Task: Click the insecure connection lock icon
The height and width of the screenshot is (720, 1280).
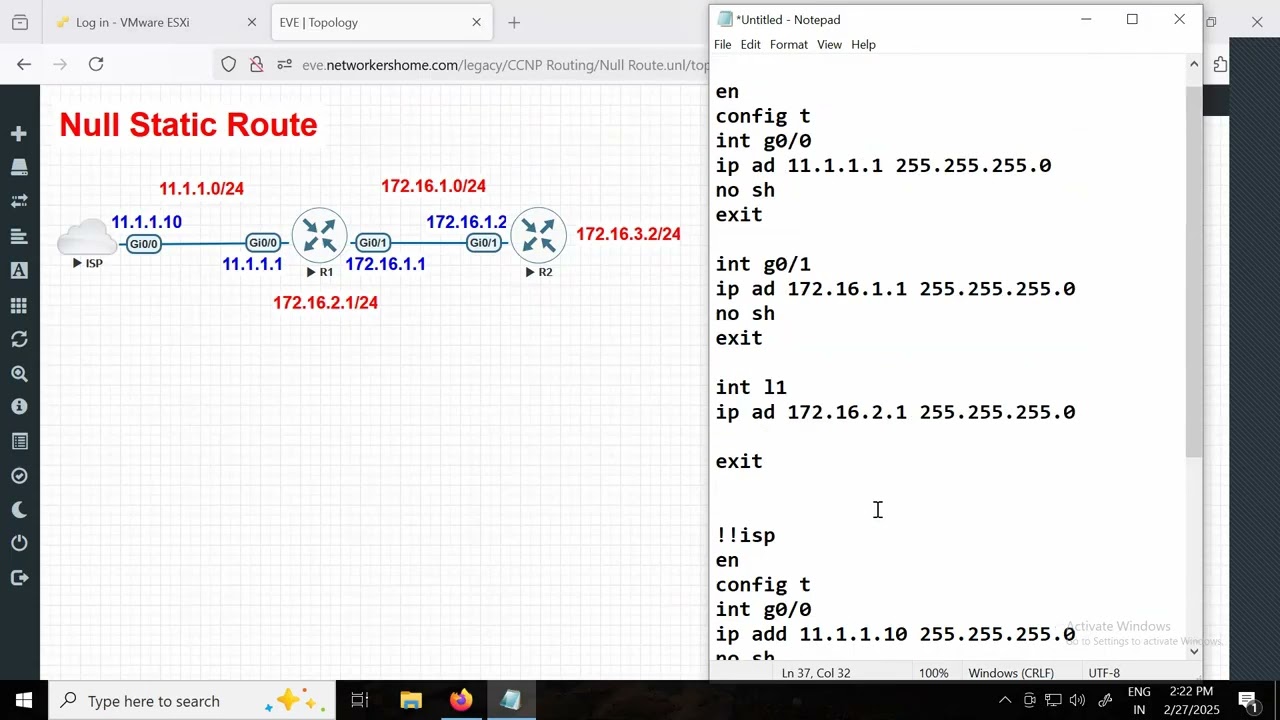Action: tap(257, 65)
